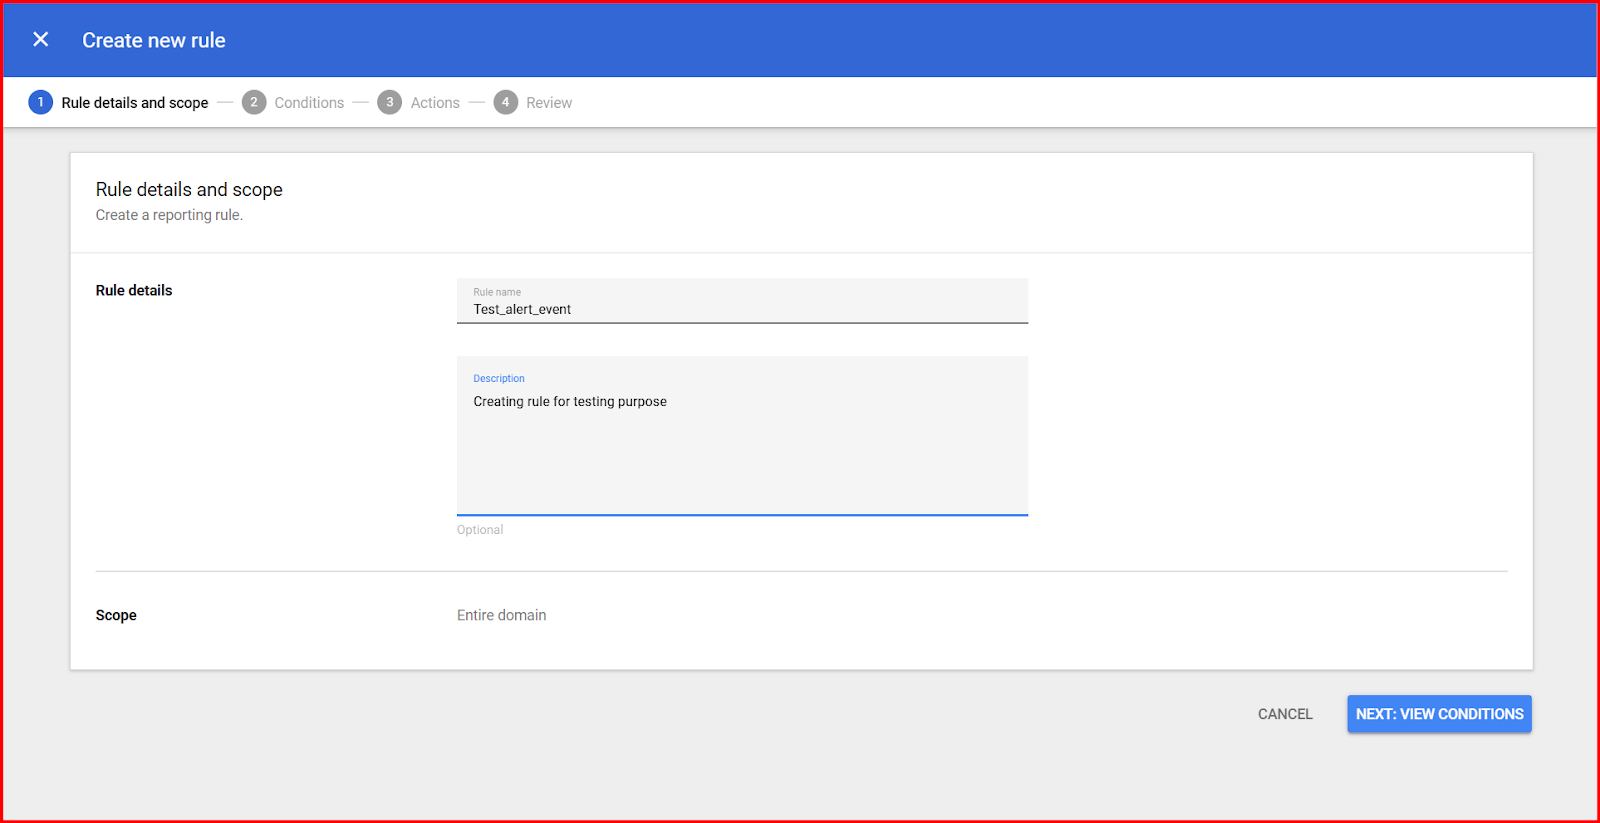Open the Review step label
Image resolution: width=1600 pixels, height=823 pixels.
pos(549,103)
